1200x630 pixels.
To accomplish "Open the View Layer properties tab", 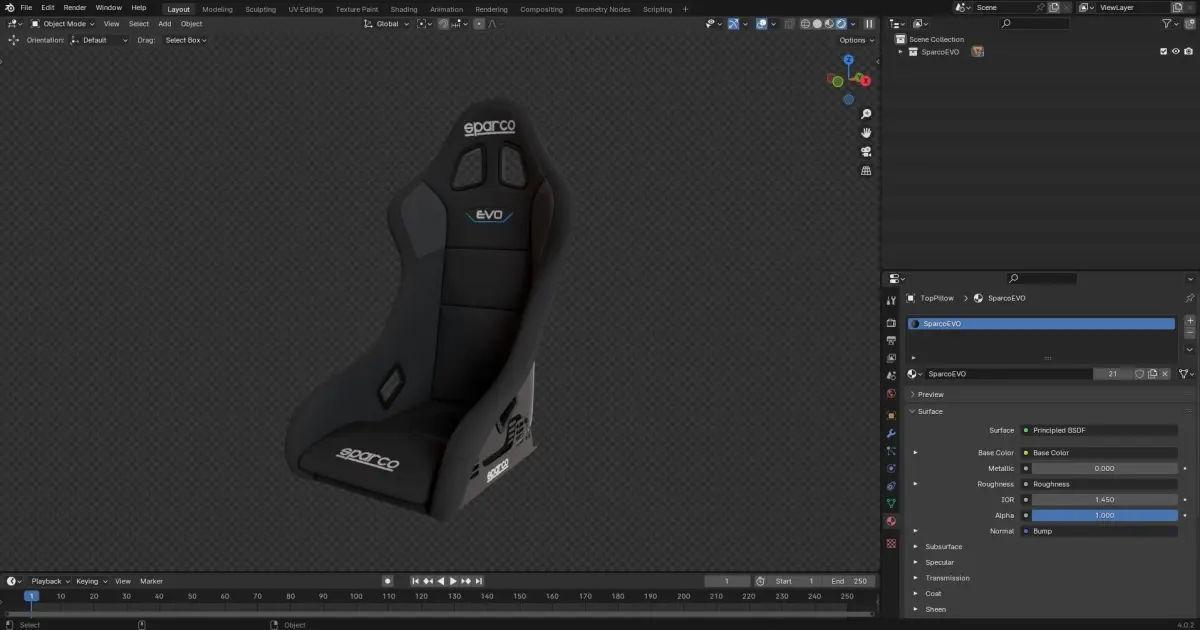I will (x=891, y=358).
